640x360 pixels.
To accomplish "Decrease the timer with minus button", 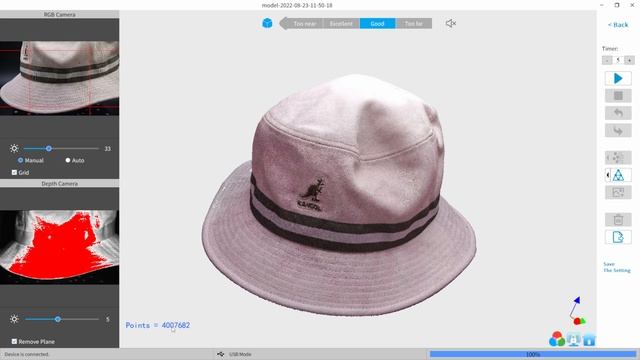I will 607,60.
